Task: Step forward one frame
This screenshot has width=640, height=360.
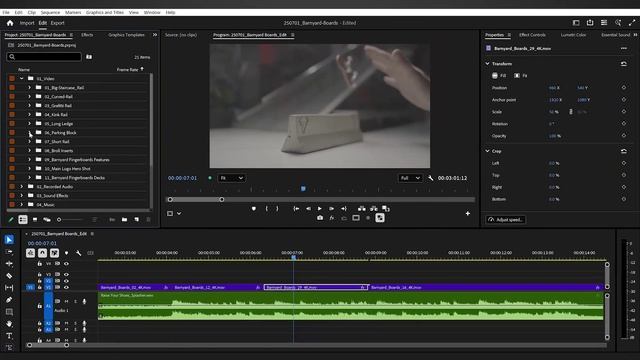Action: coord(331,209)
